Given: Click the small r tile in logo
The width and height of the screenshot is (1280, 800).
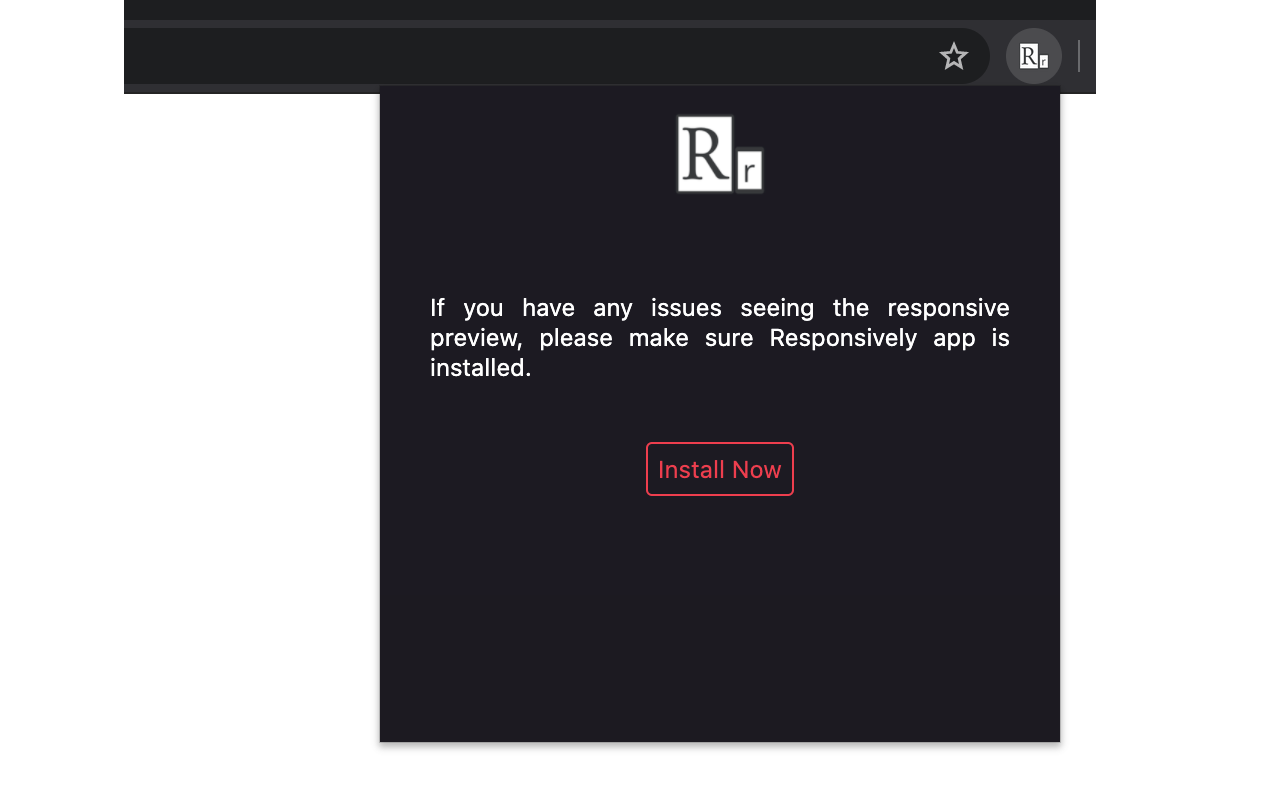Looking at the screenshot, I should (750, 170).
